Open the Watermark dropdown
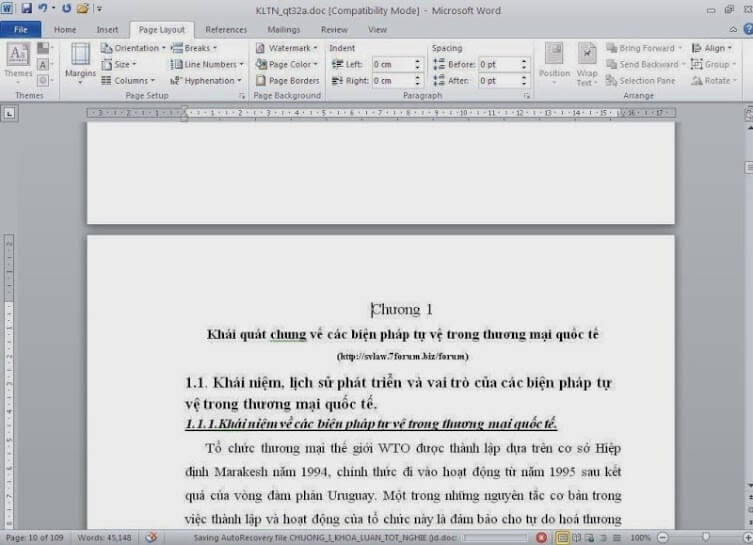The height and width of the screenshot is (545, 753). (287, 48)
